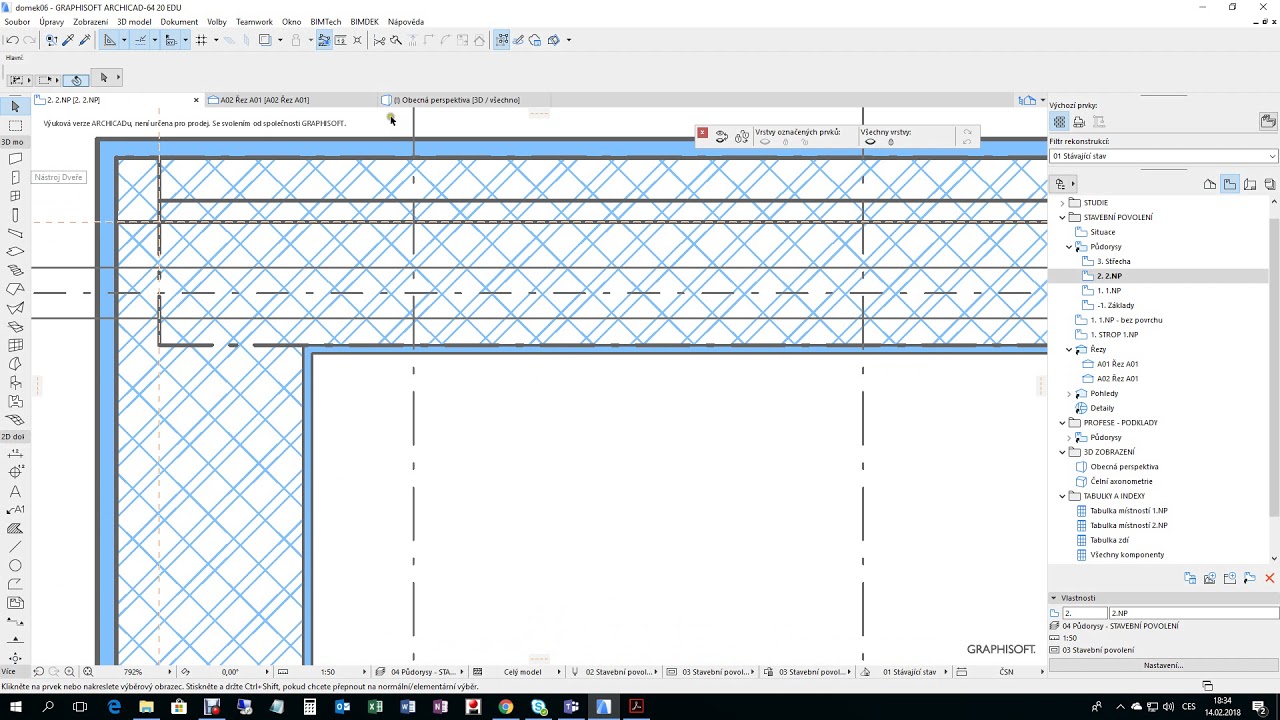Select the Circle tool in the toolbox
1280x720 pixels.
point(15,566)
